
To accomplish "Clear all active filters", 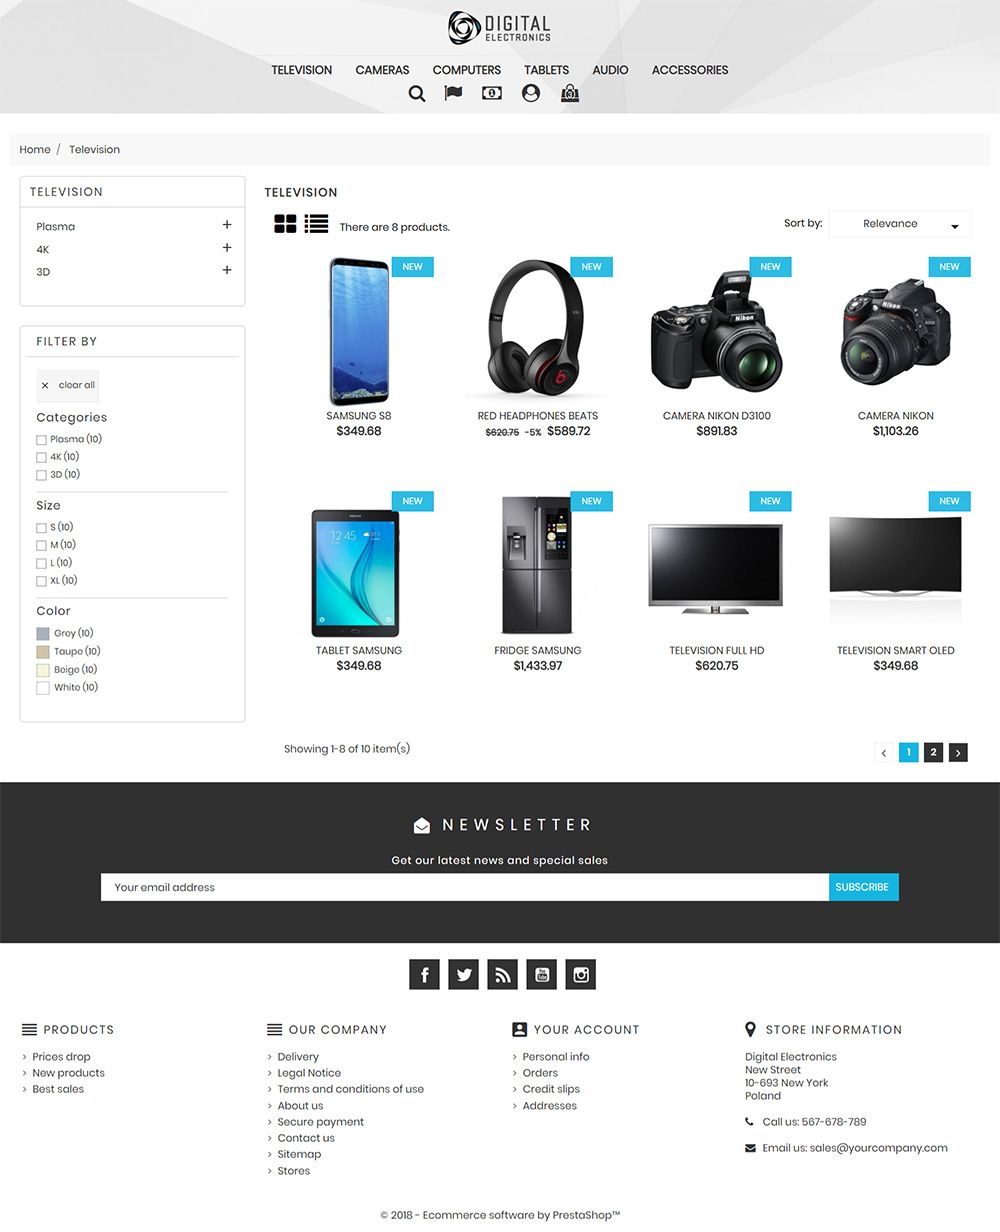I will tap(68, 385).
